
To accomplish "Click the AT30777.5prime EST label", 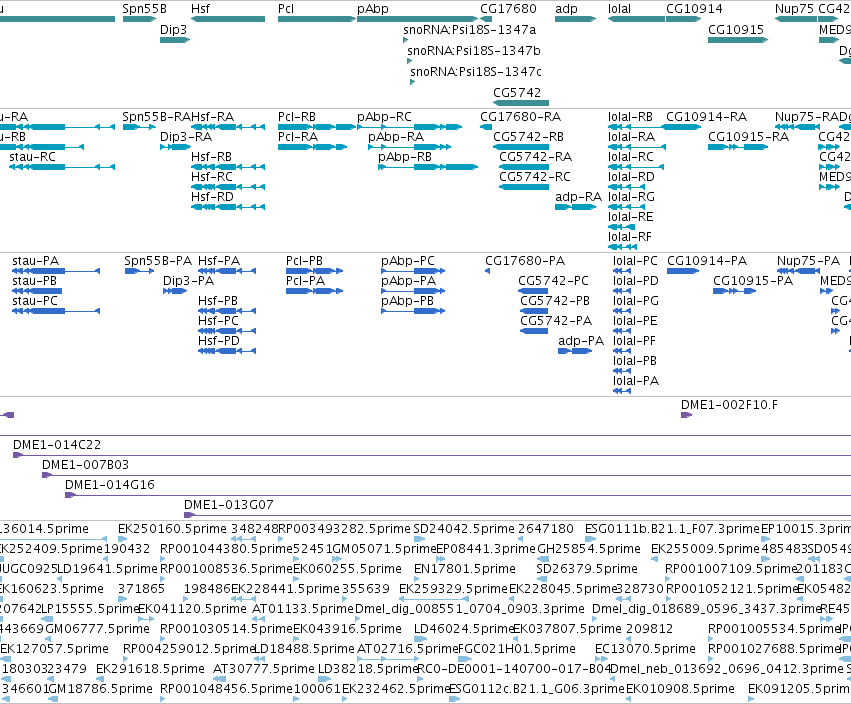I will click(x=263, y=669).
